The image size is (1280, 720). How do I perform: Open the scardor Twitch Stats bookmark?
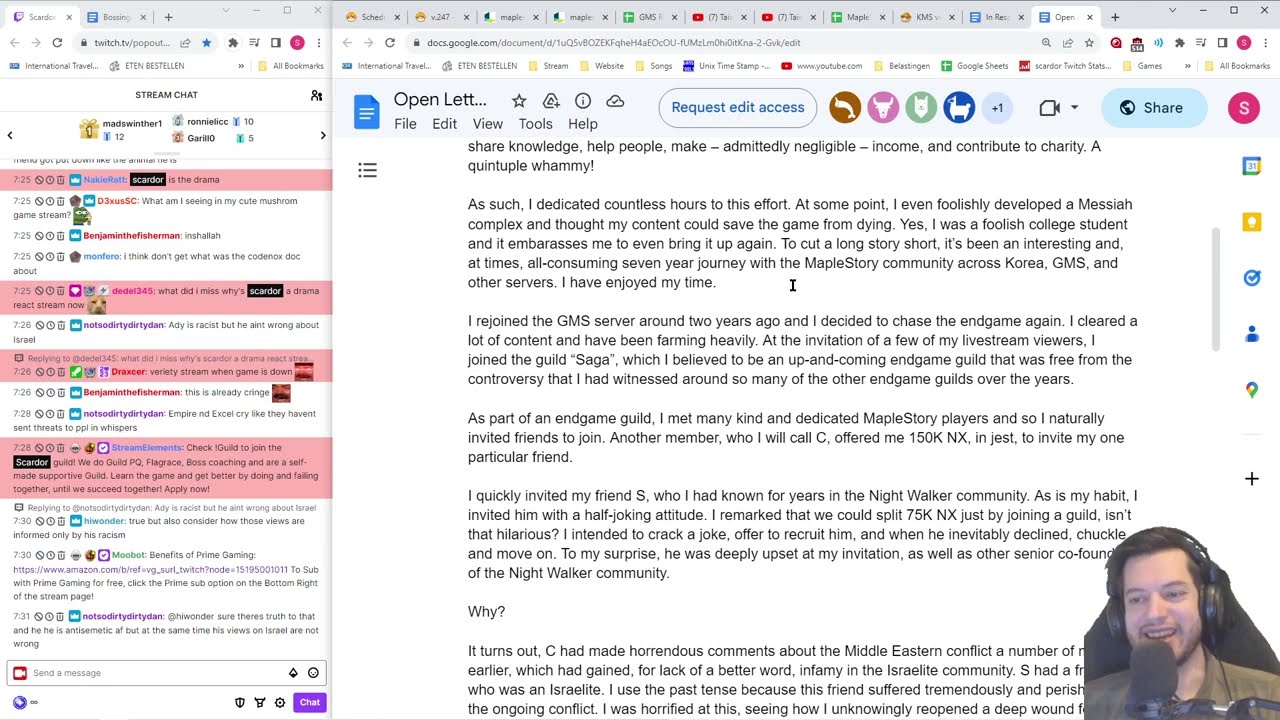coord(1064,66)
